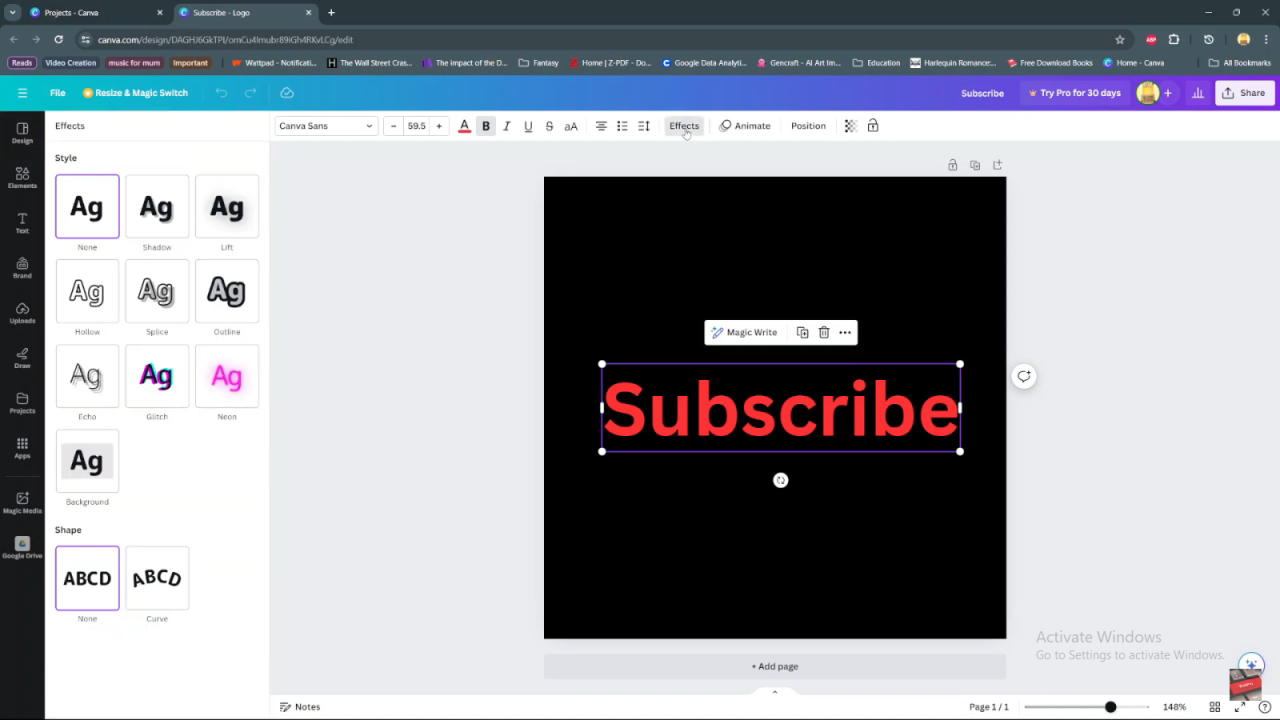
Task: Open the Animate options
Action: [745, 126]
